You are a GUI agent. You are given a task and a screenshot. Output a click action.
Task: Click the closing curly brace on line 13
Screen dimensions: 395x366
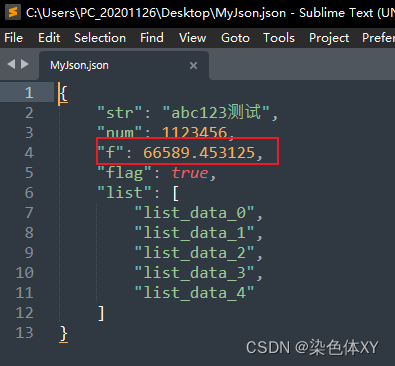[64, 333]
